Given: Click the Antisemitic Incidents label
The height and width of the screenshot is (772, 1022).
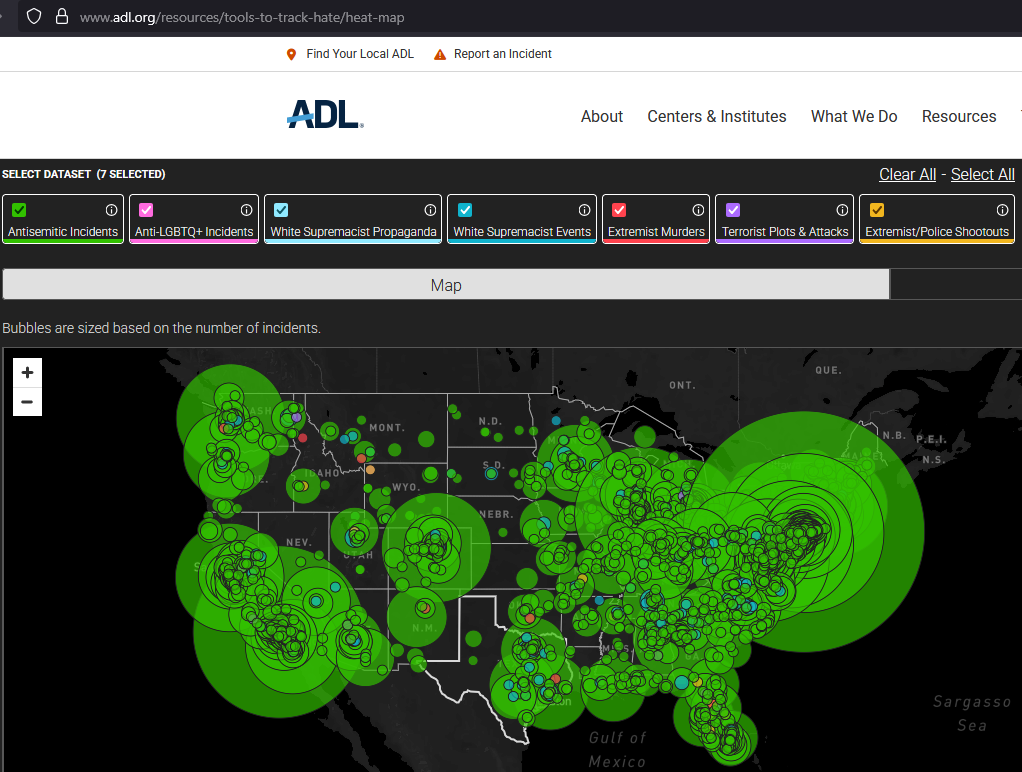Looking at the screenshot, I should (x=63, y=231).
